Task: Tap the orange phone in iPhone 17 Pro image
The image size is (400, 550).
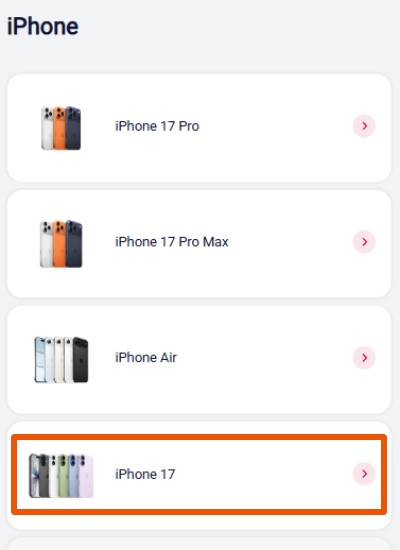Action: (x=59, y=128)
